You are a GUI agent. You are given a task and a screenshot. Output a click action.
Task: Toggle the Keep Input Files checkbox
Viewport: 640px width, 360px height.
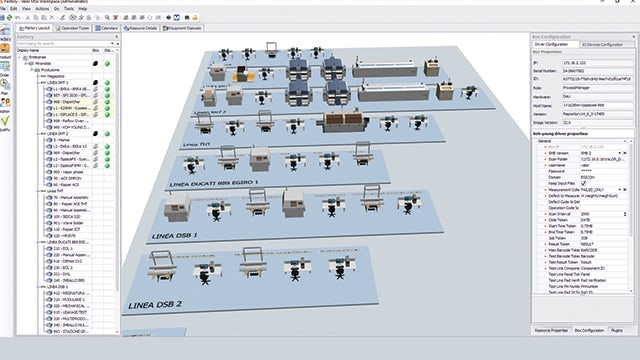pos(583,184)
